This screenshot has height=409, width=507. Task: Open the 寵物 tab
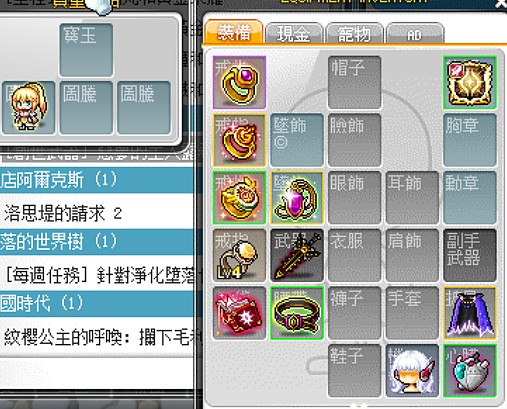coord(354,33)
